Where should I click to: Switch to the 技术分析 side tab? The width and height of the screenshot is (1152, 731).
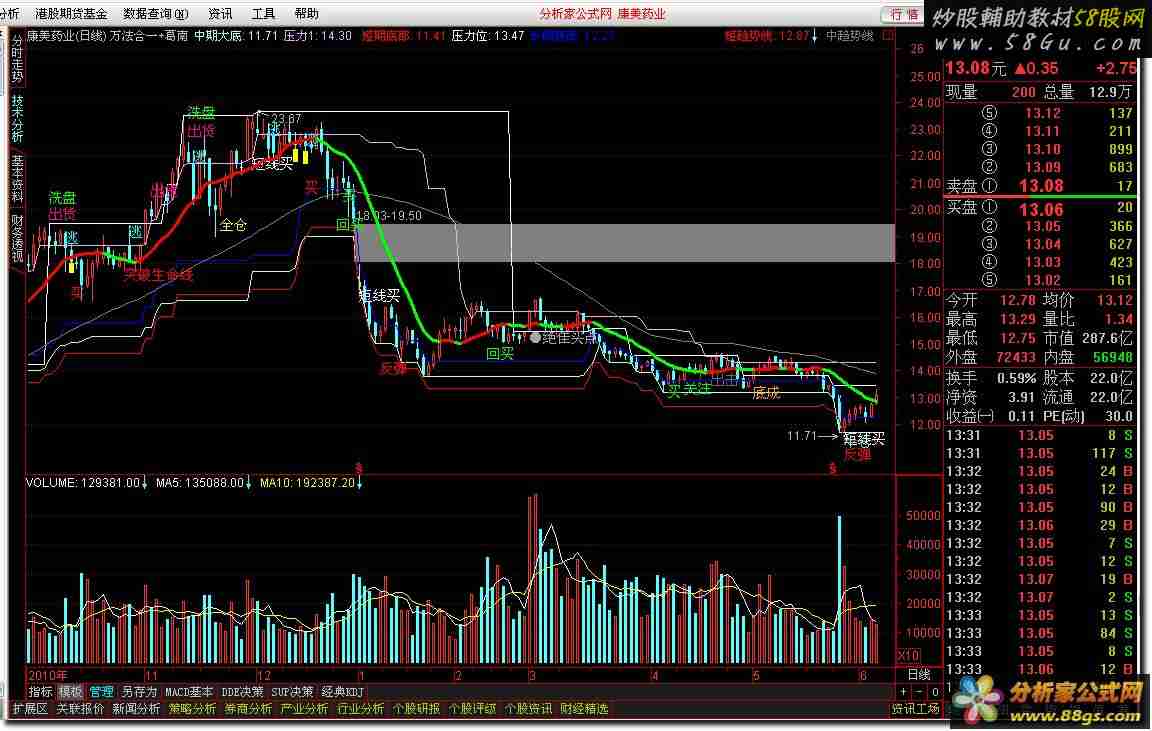click(x=17, y=118)
